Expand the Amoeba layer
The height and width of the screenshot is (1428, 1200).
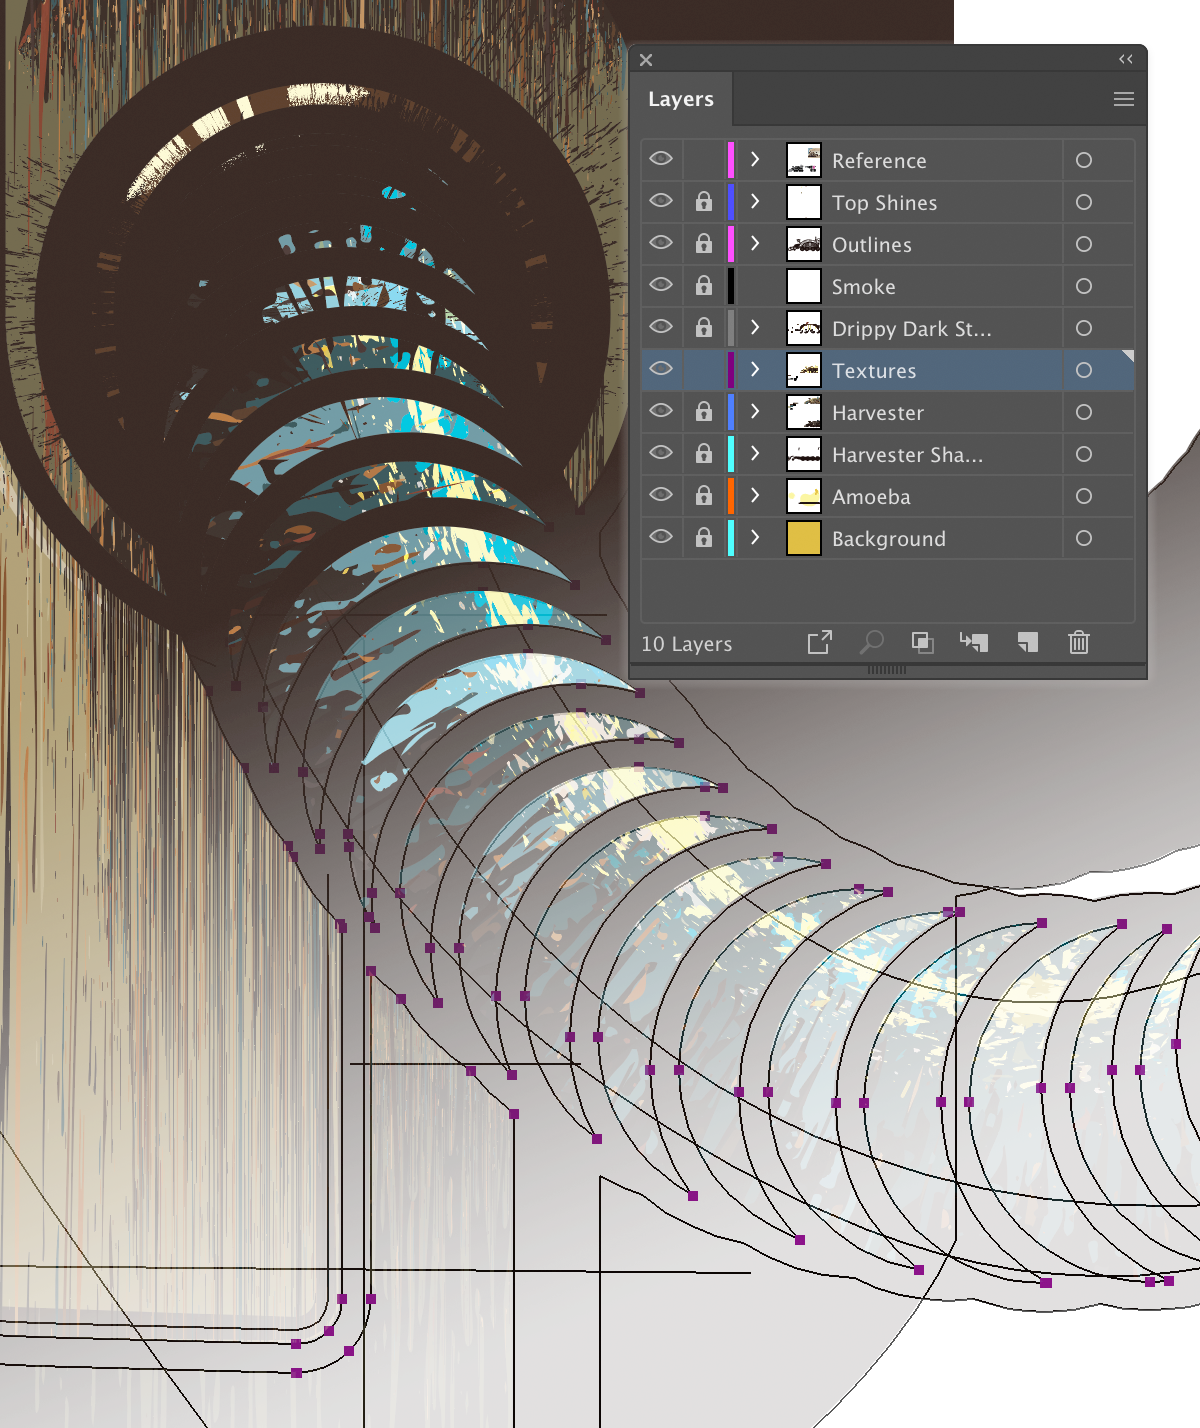[x=755, y=495]
